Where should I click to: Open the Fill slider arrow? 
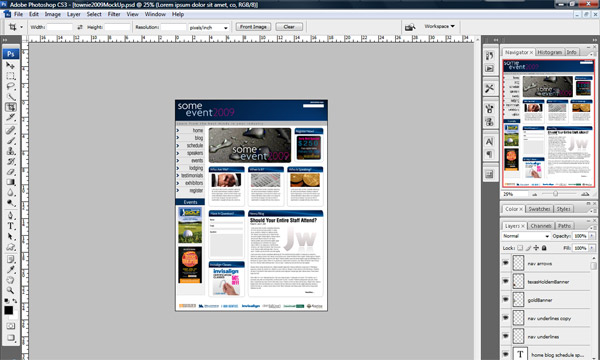(x=592, y=248)
